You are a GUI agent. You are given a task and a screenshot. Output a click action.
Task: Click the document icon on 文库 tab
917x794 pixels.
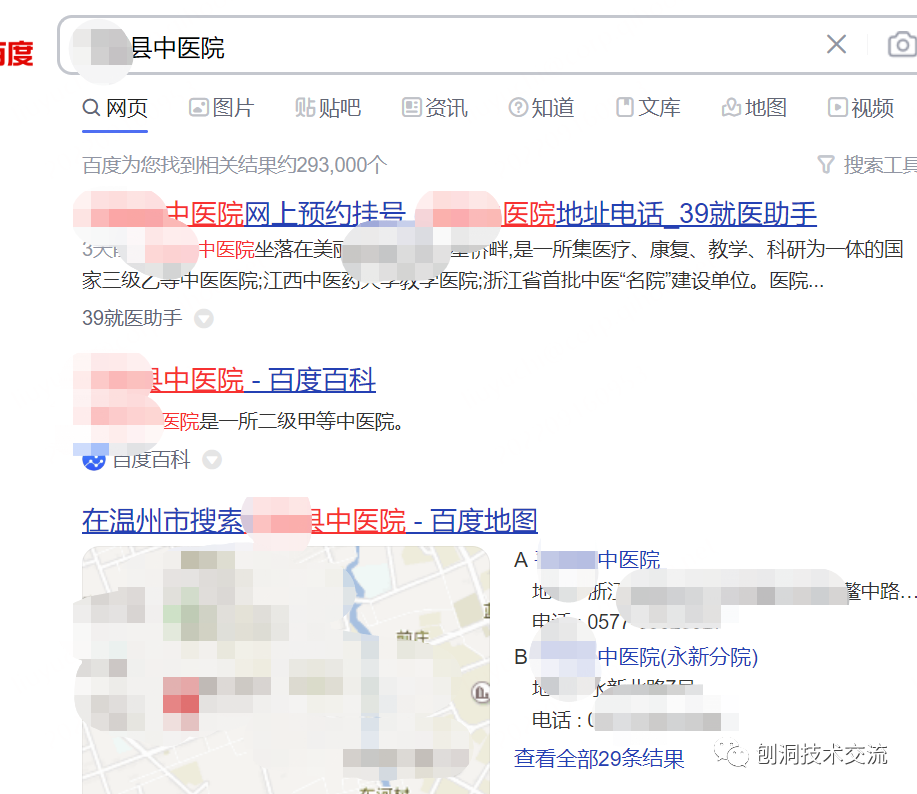tap(625, 108)
